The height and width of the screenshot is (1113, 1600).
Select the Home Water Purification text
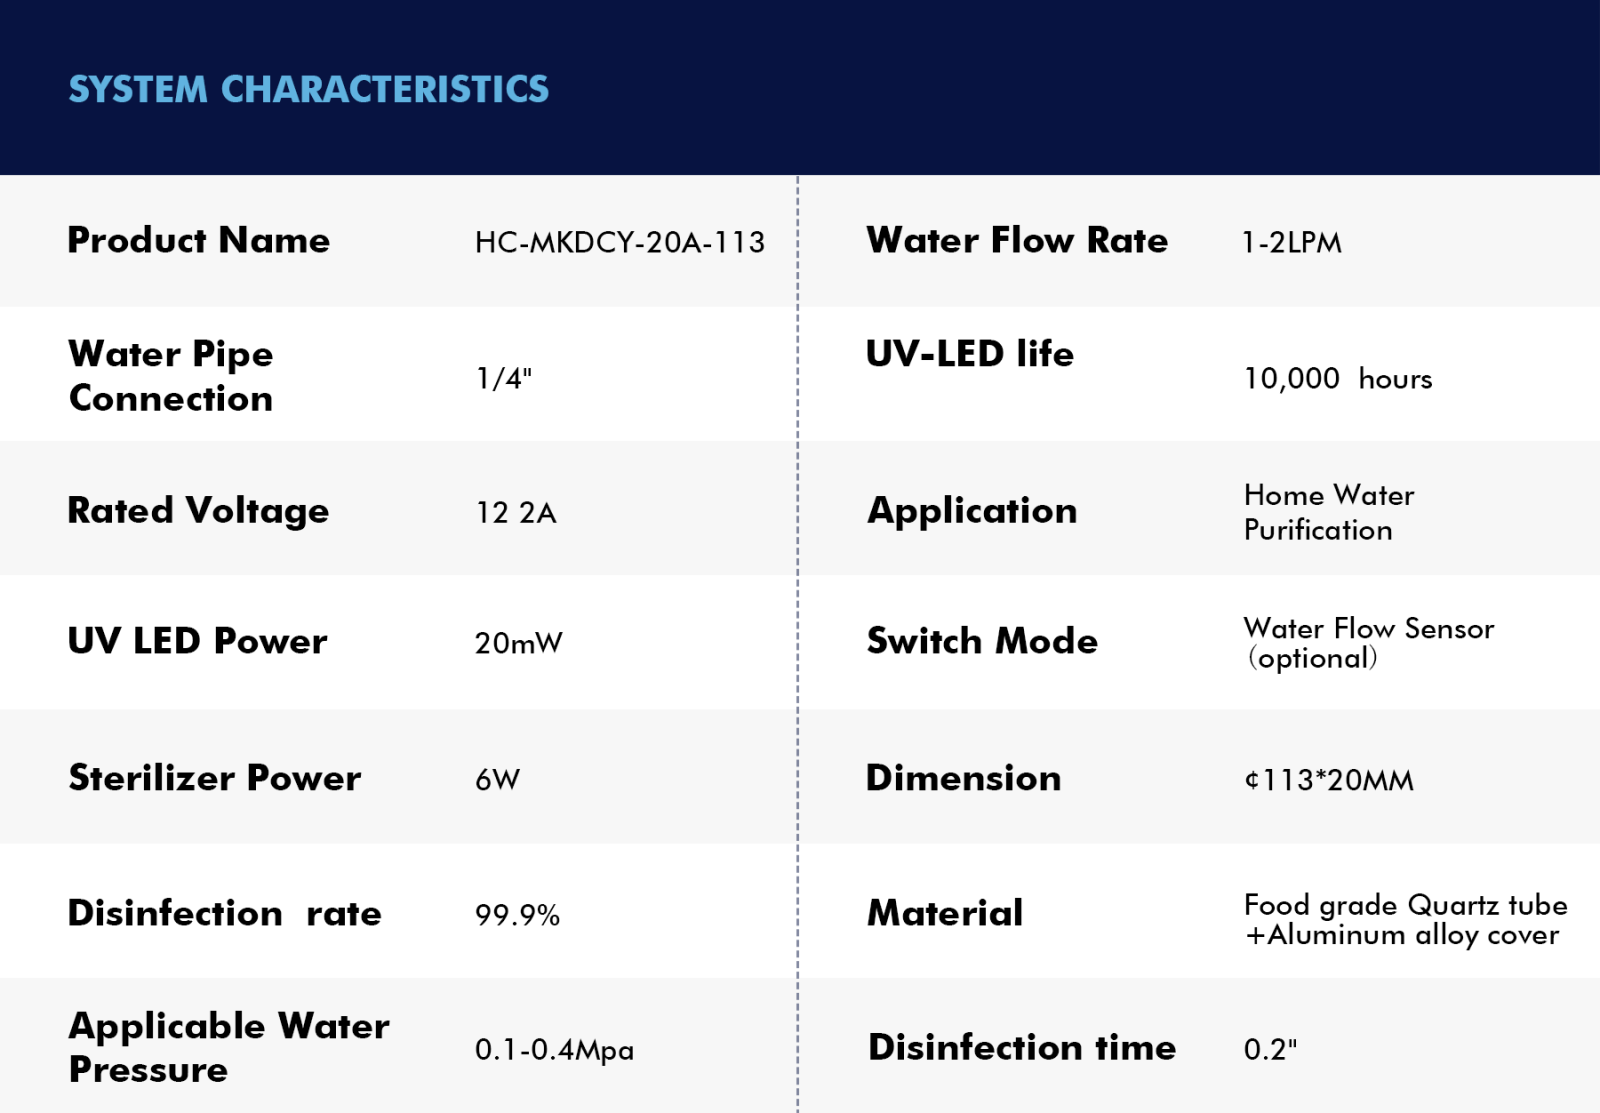click(1328, 512)
